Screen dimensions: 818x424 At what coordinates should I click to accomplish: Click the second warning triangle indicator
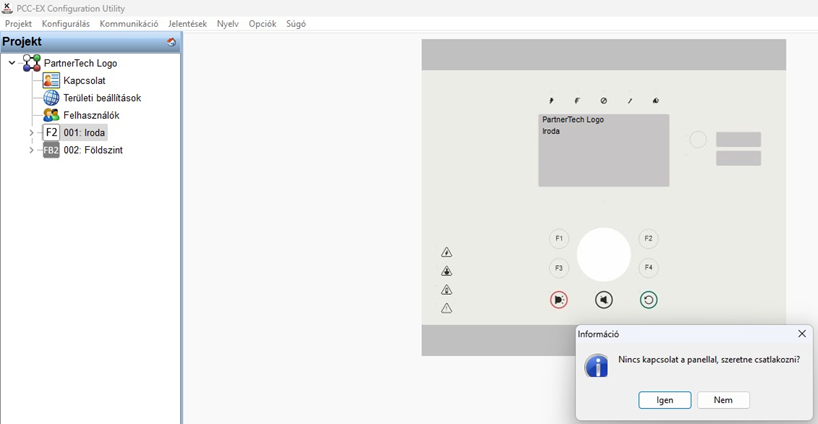(x=447, y=271)
